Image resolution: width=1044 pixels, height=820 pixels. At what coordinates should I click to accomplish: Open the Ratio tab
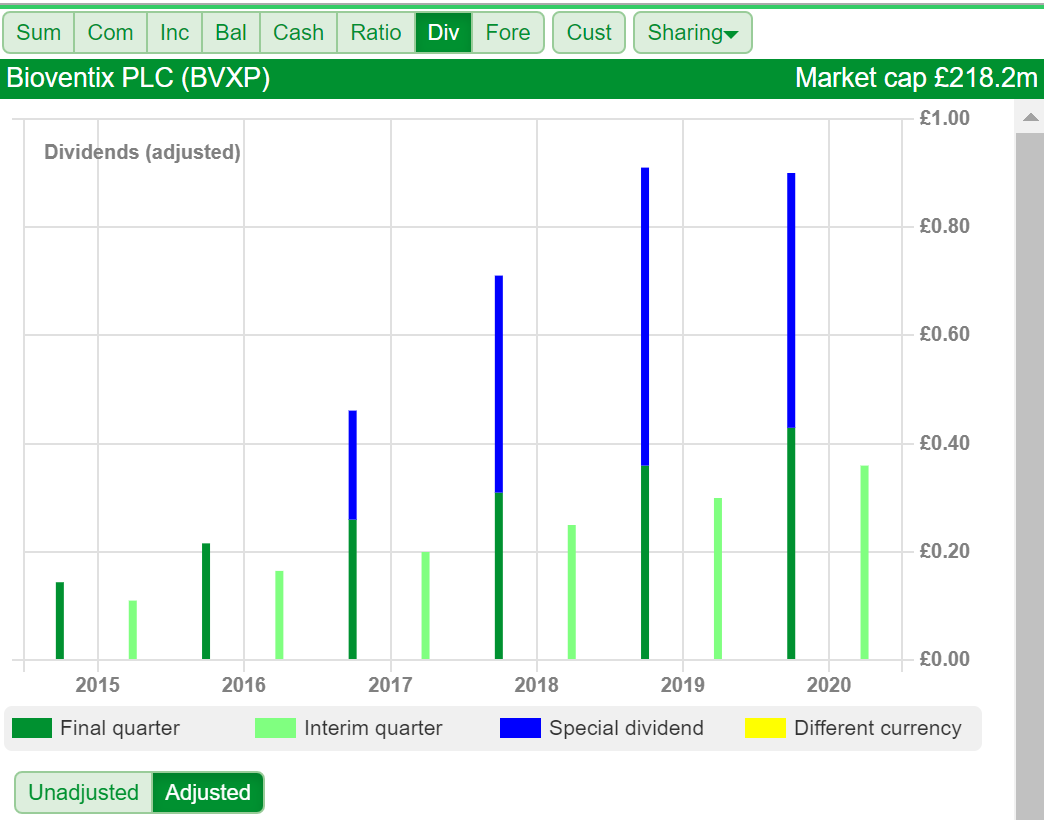(x=376, y=33)
